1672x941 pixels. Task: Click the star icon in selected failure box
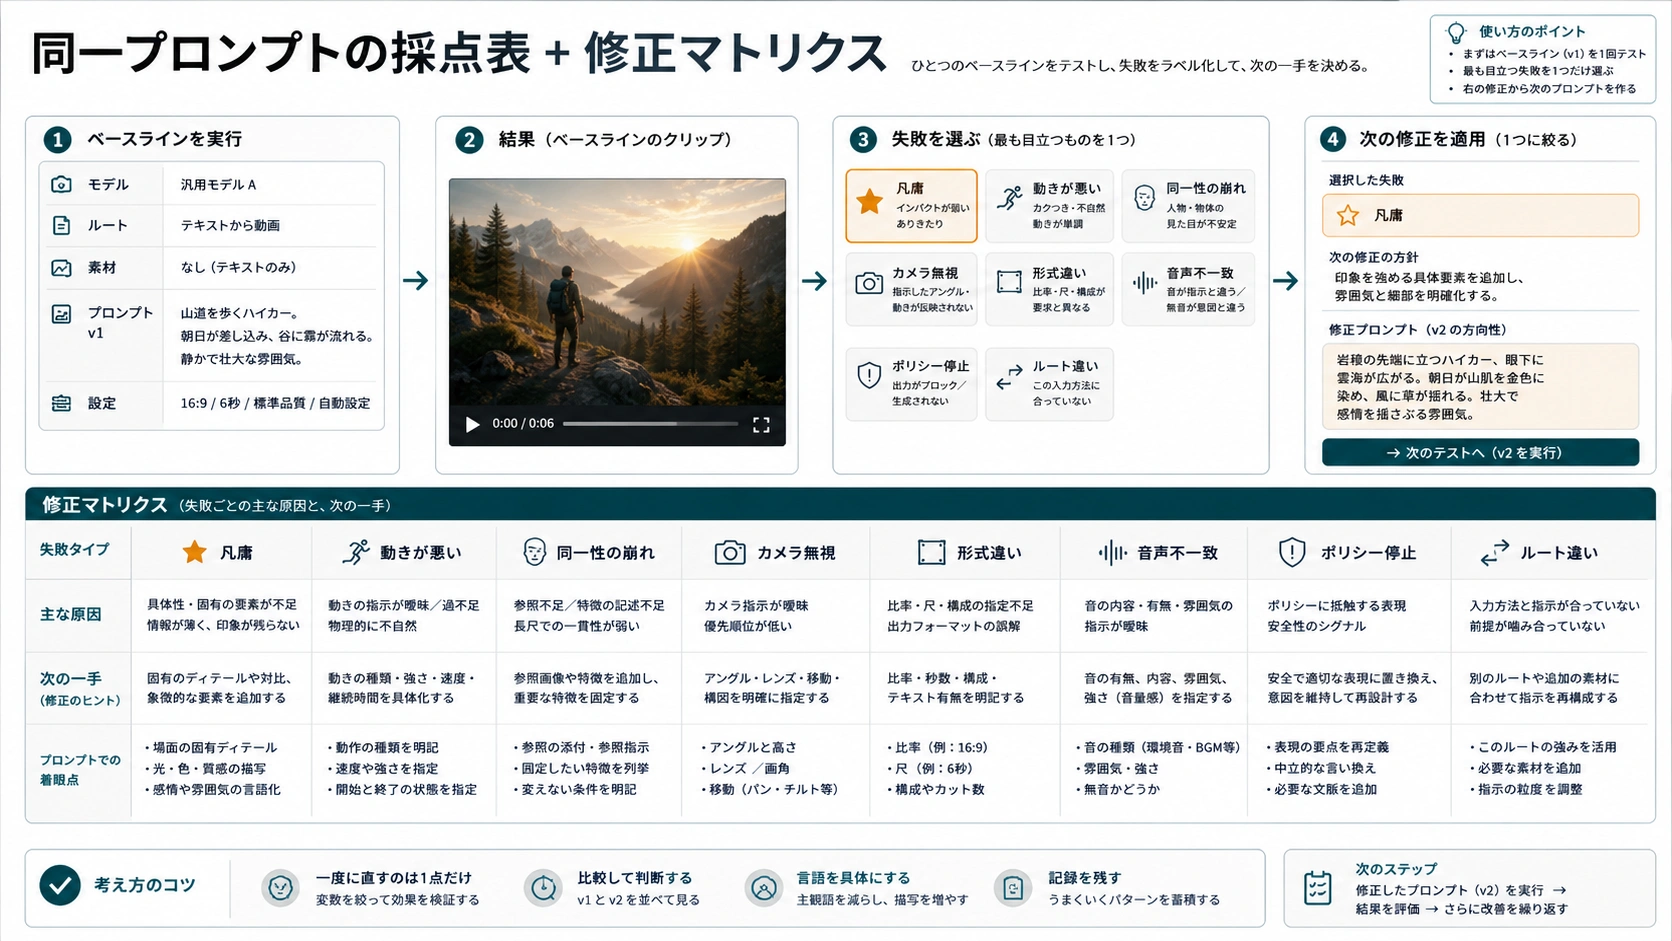[1348, 215]
